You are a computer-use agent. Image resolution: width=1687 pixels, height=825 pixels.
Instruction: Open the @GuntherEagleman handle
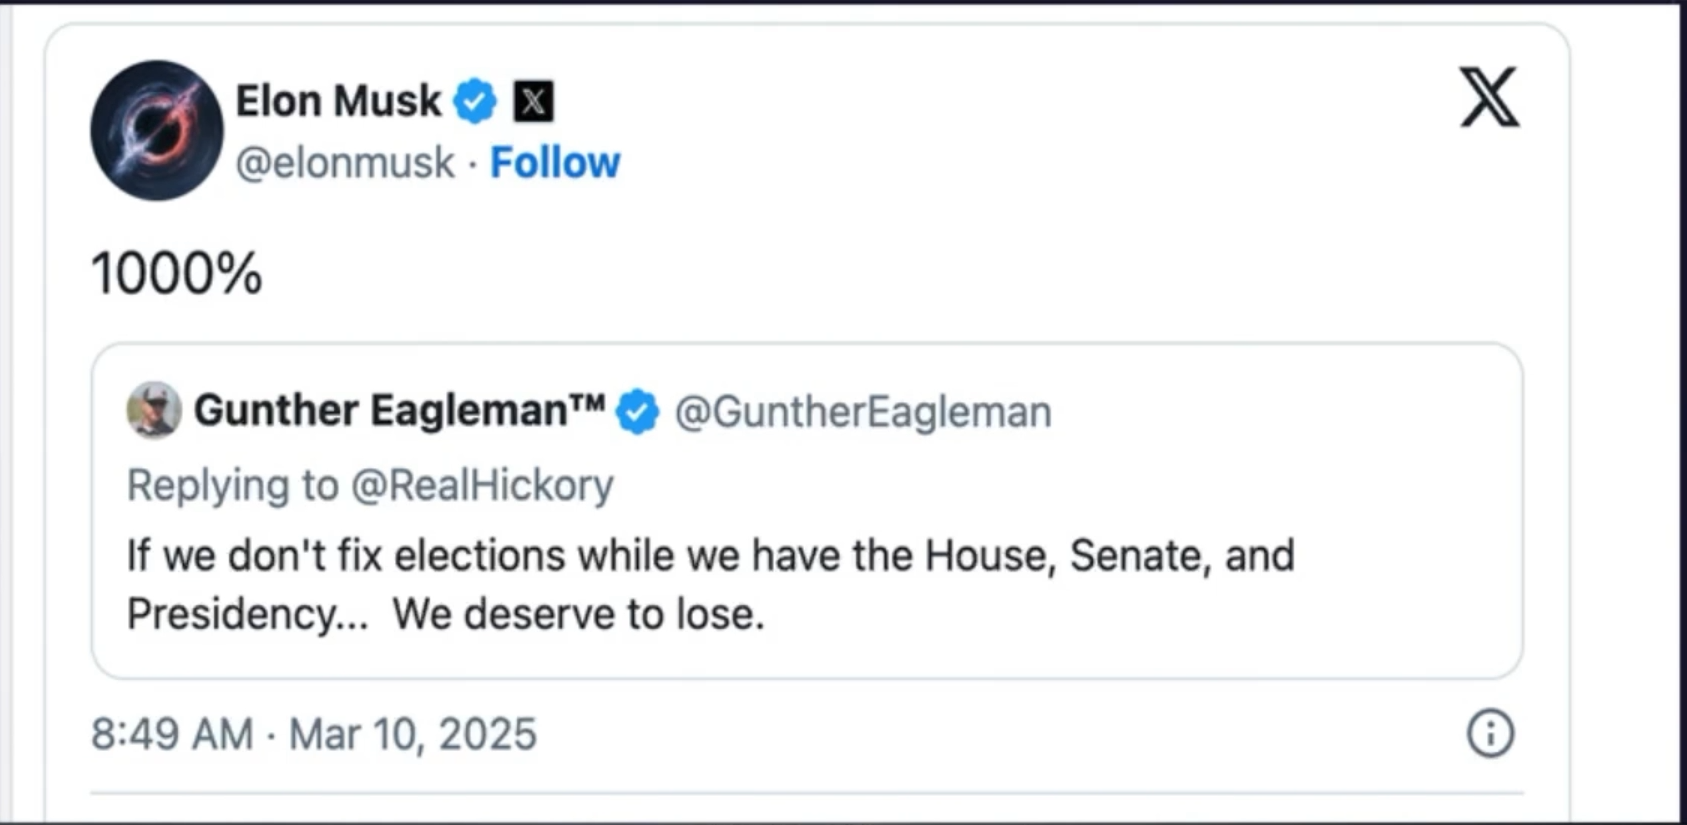point(863,412)
